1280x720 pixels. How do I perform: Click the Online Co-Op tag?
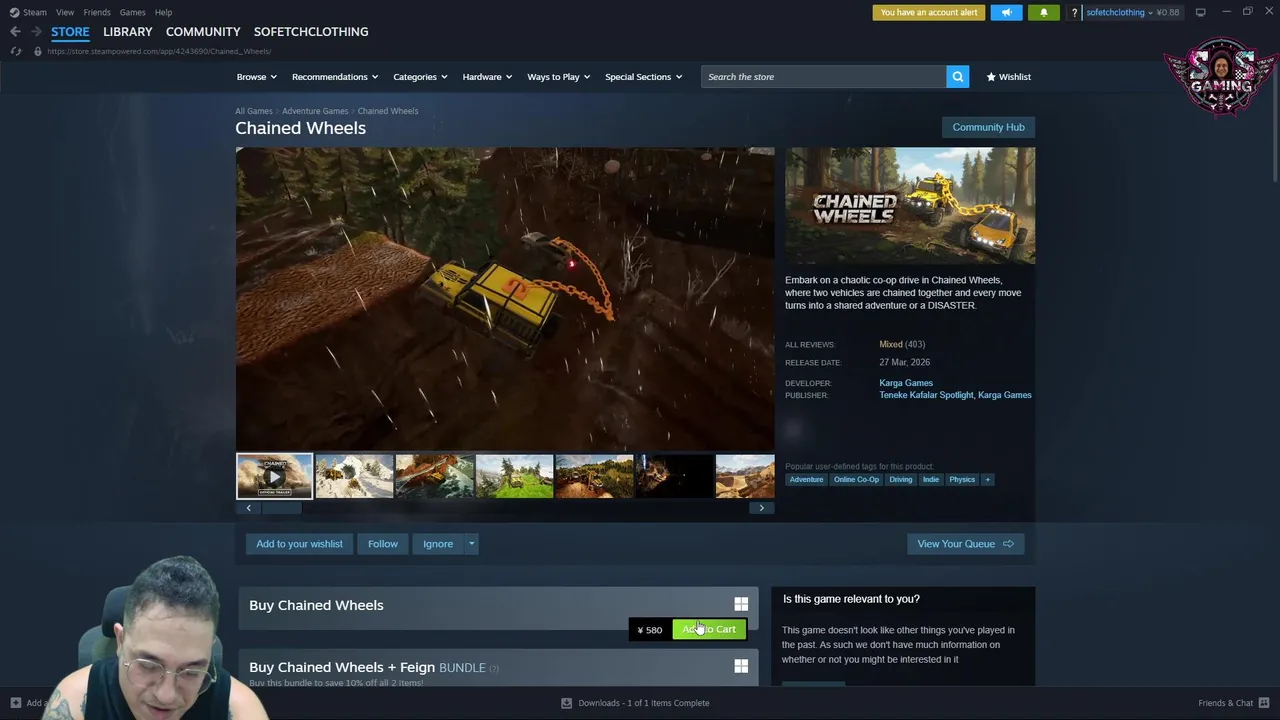tap(856, 480)
